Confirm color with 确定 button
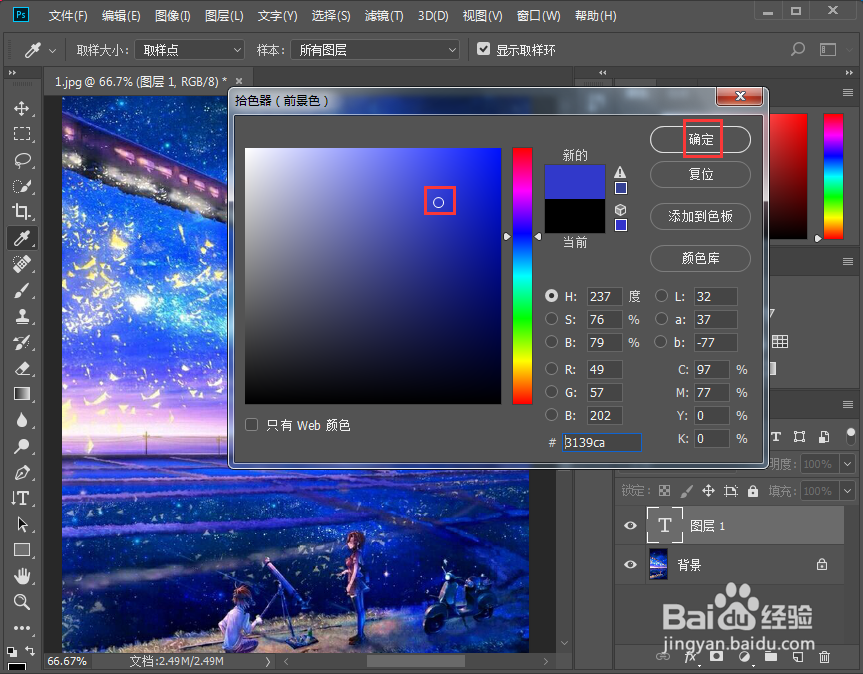This screenshot has width=863, height=674. [700, 140]
